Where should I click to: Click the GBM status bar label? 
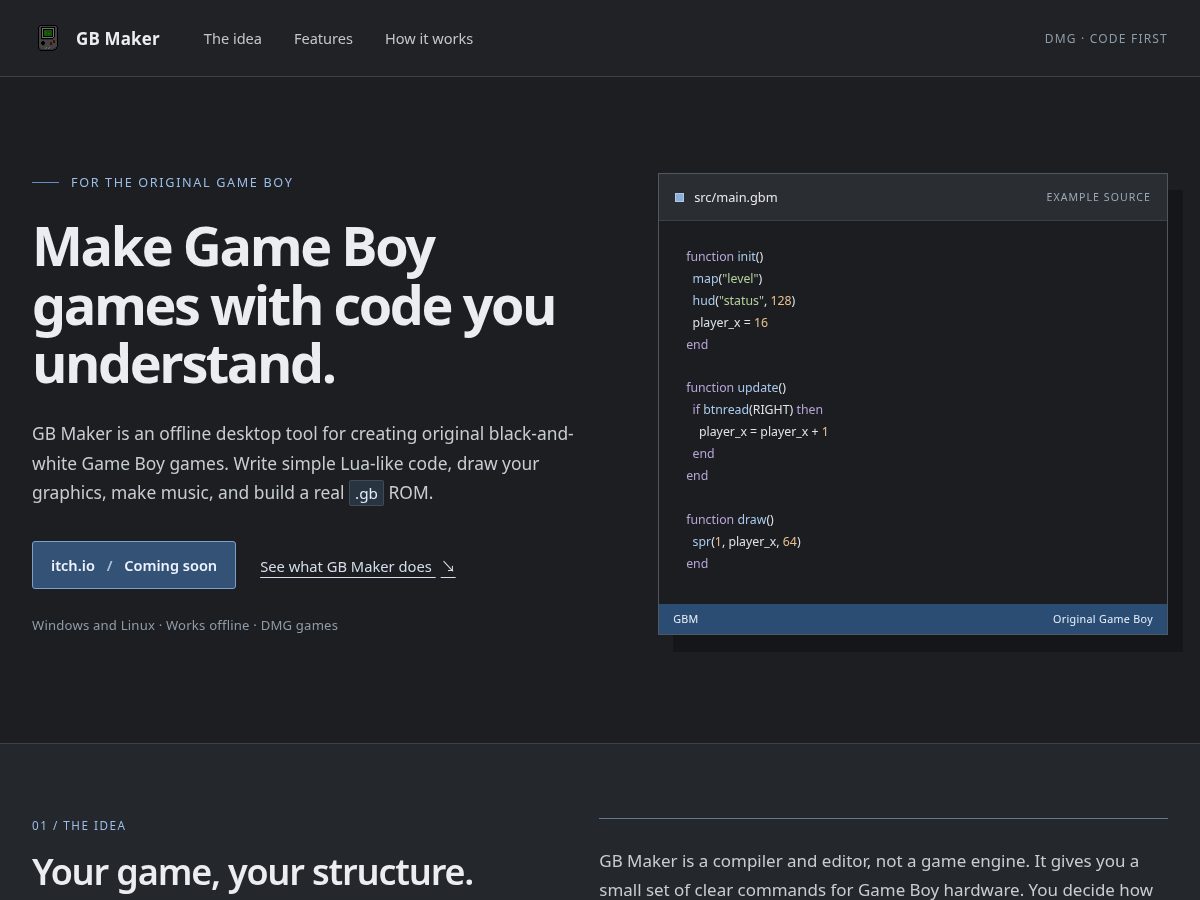click(686, 619)
